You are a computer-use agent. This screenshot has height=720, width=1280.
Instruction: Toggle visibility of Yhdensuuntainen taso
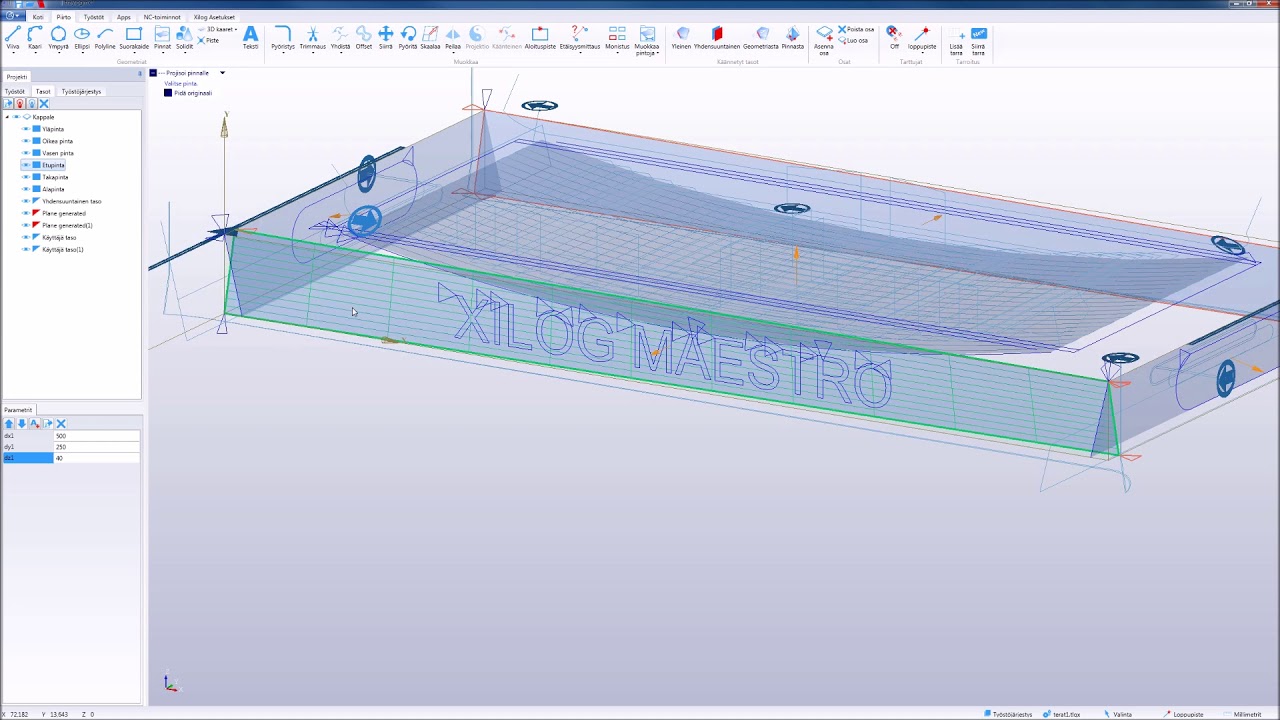pos(26,201)
